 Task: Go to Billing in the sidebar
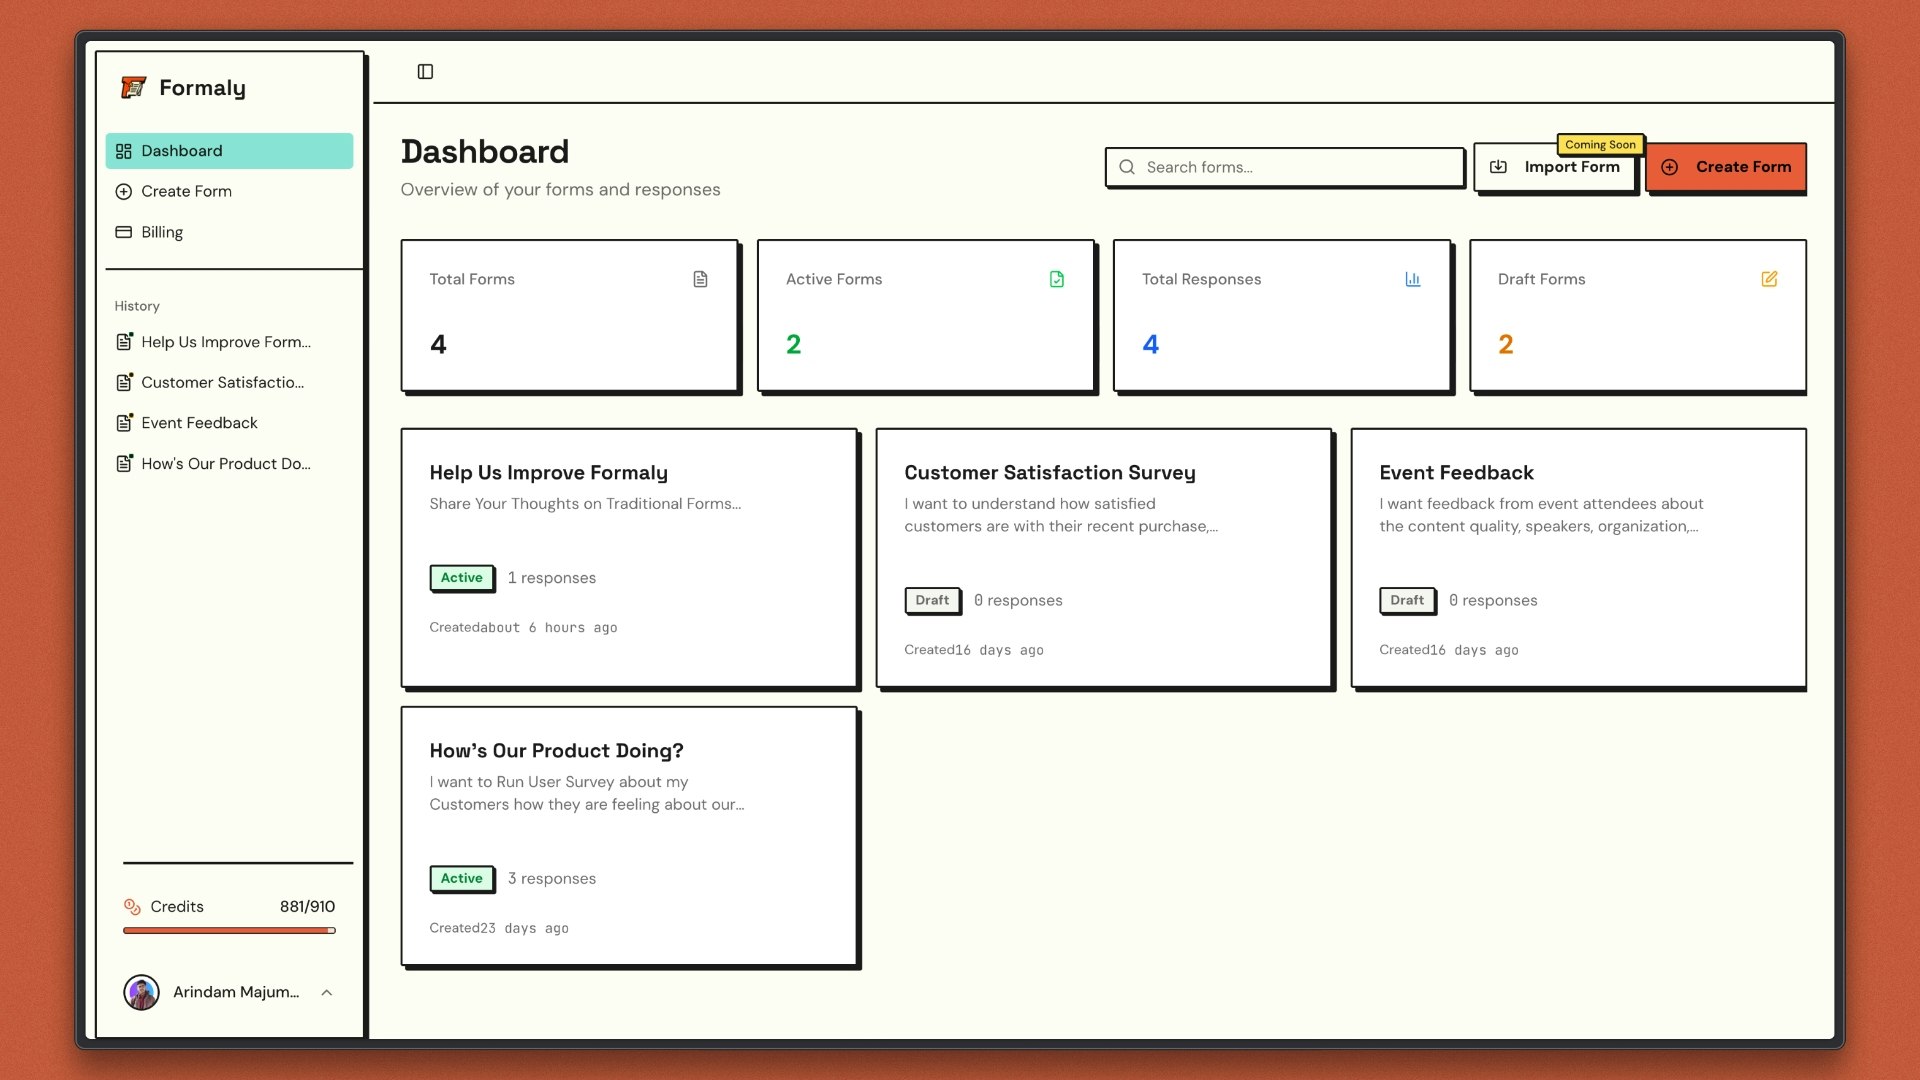(162, 232)
